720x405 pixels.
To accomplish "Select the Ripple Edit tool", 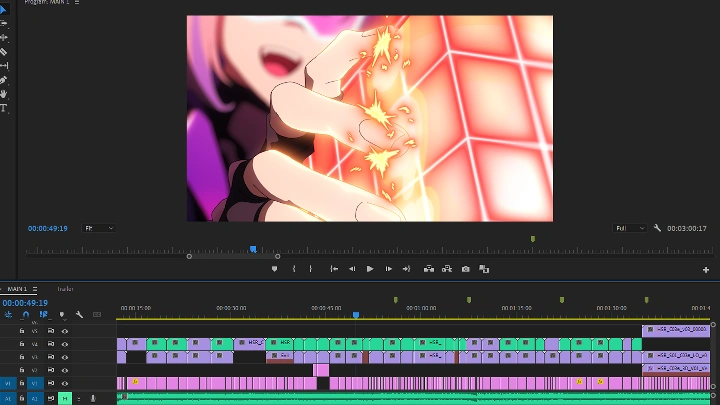I will [4, 38].
